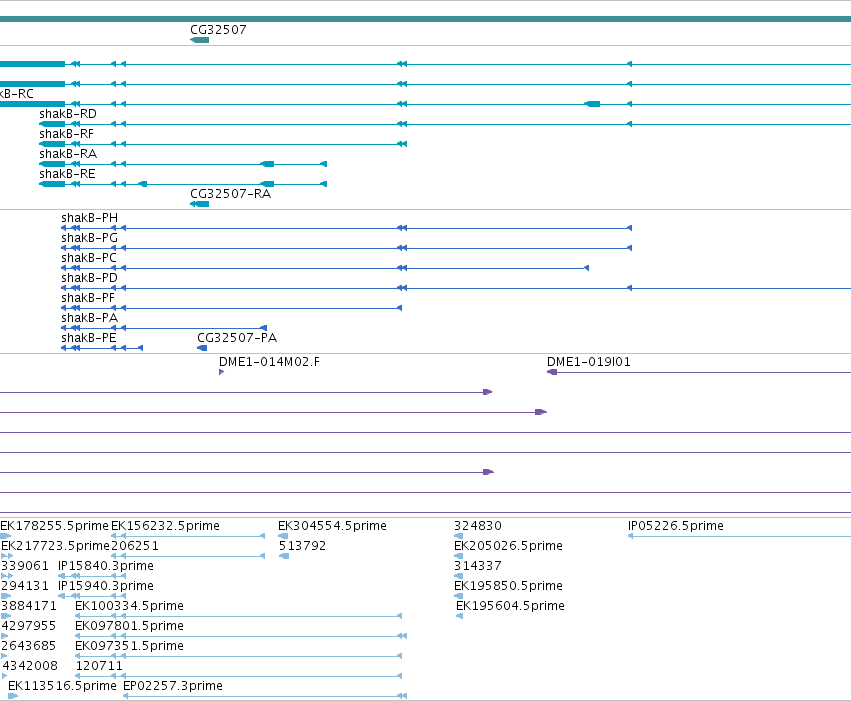This screenshot has height=701, width=851.
Task: Select the DME1-019I01 label
Action: (588, 362)
